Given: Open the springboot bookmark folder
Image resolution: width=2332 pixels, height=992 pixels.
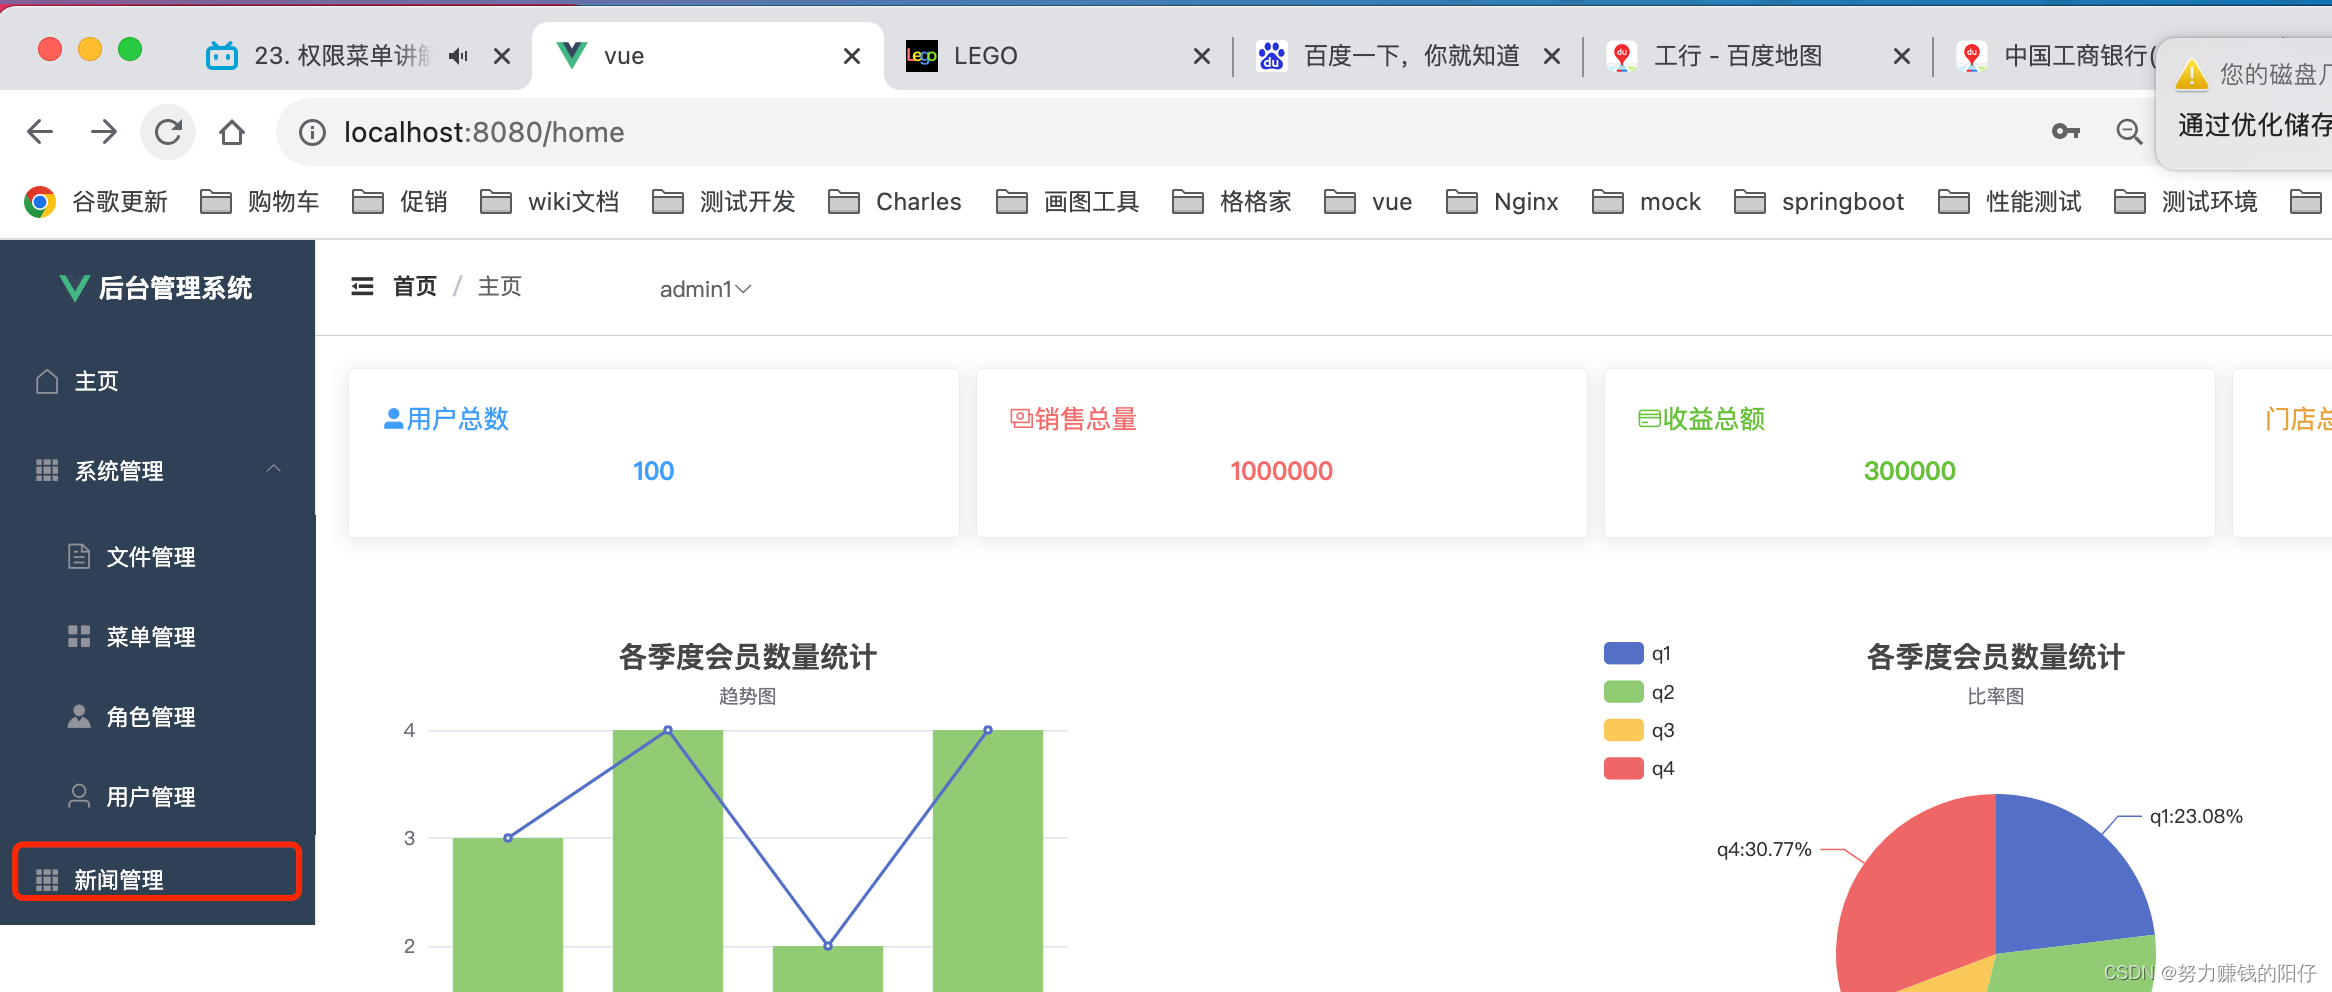Looking at the screenshot, I should pyautogui.click(x=1819, y=202).
